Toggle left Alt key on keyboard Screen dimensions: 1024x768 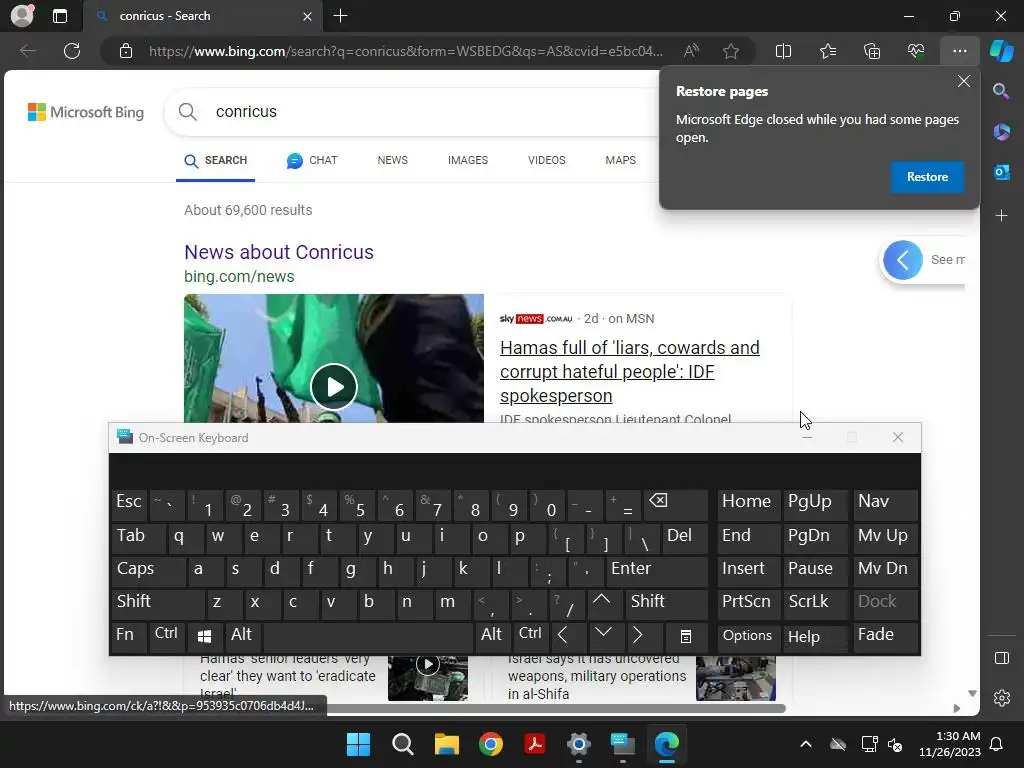click(242, 635)
